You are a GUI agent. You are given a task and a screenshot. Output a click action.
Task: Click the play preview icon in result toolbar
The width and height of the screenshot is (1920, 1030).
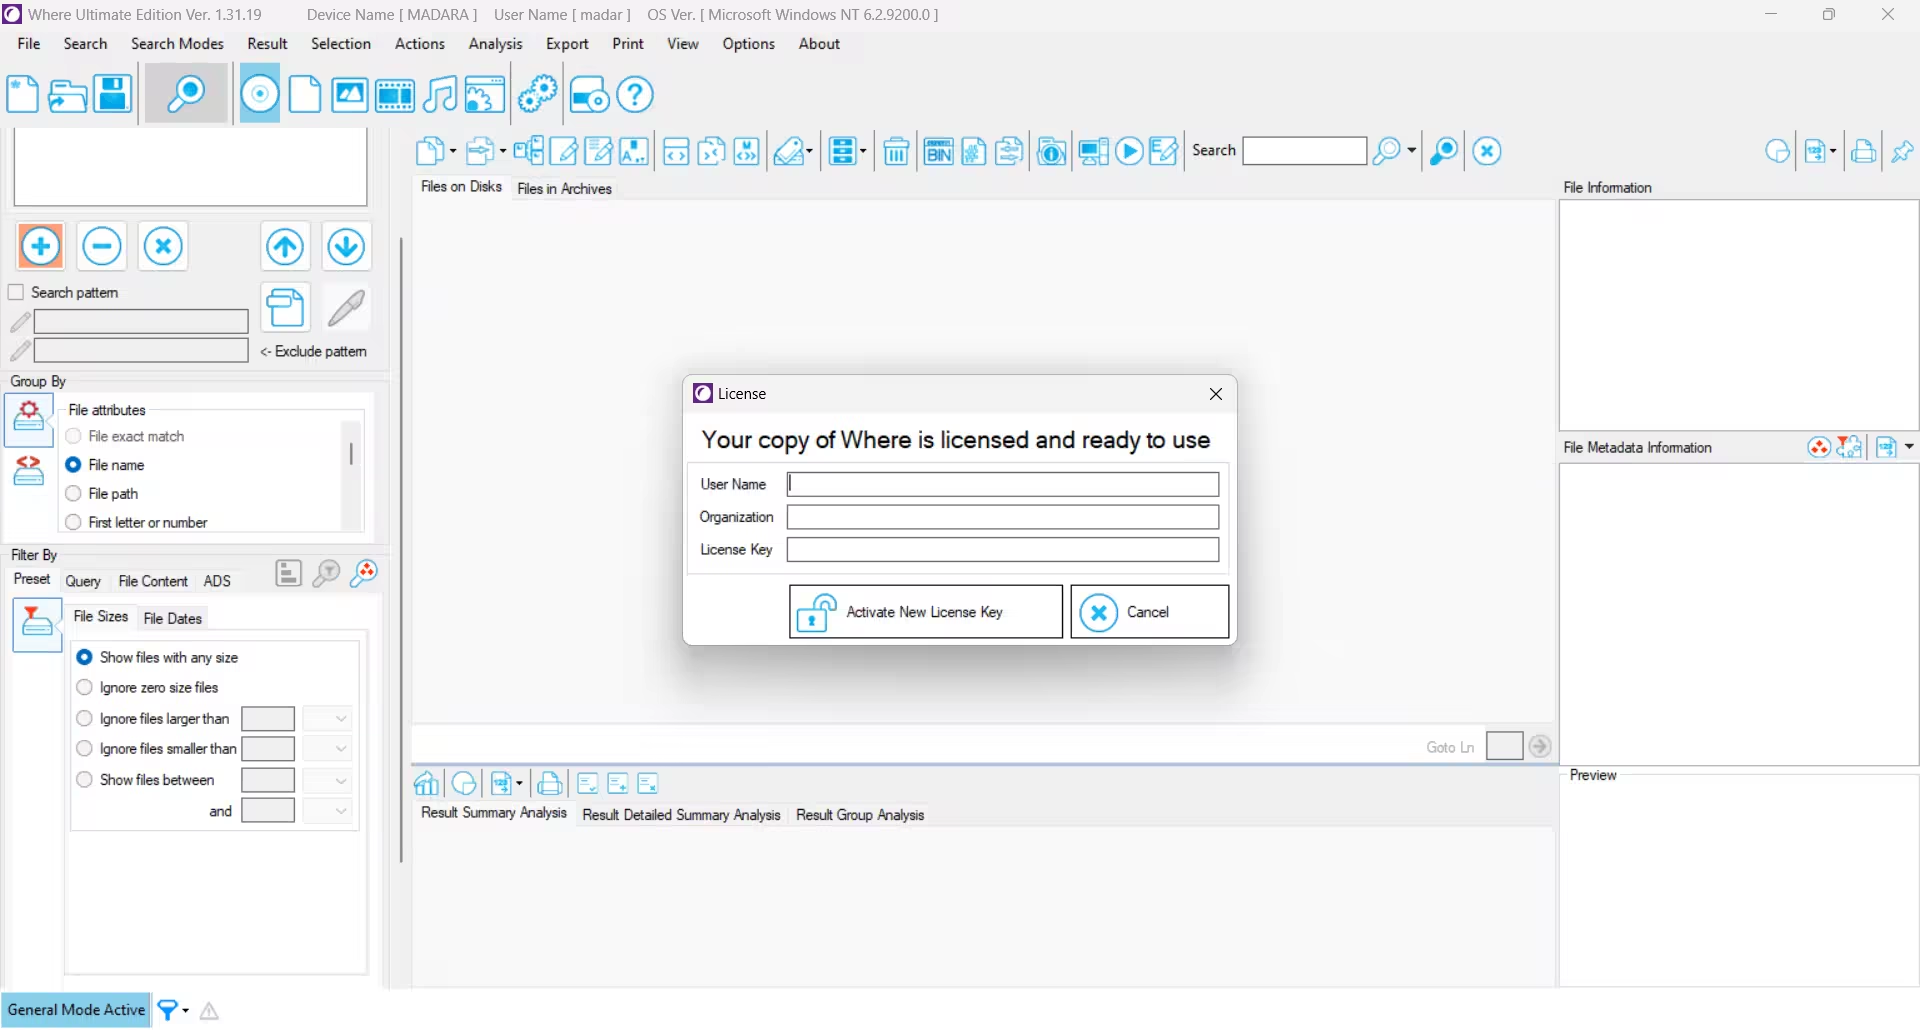[x=1129, y=151]
